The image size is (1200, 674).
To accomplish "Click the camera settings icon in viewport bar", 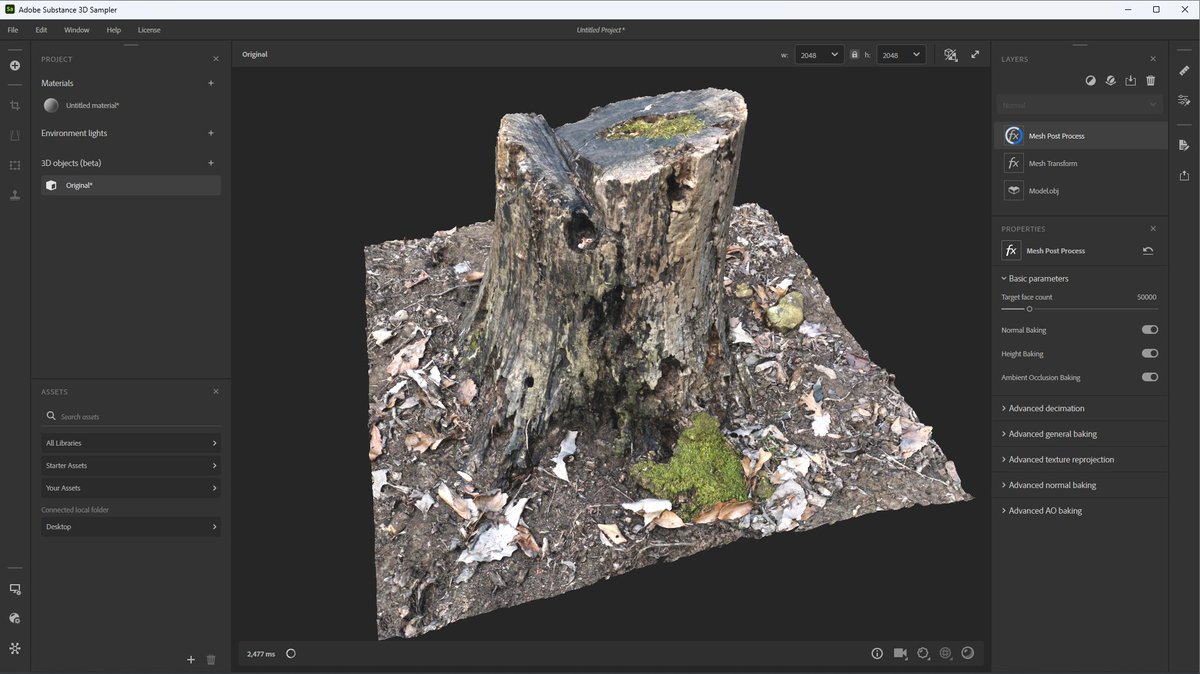I will tap(900, 653).
